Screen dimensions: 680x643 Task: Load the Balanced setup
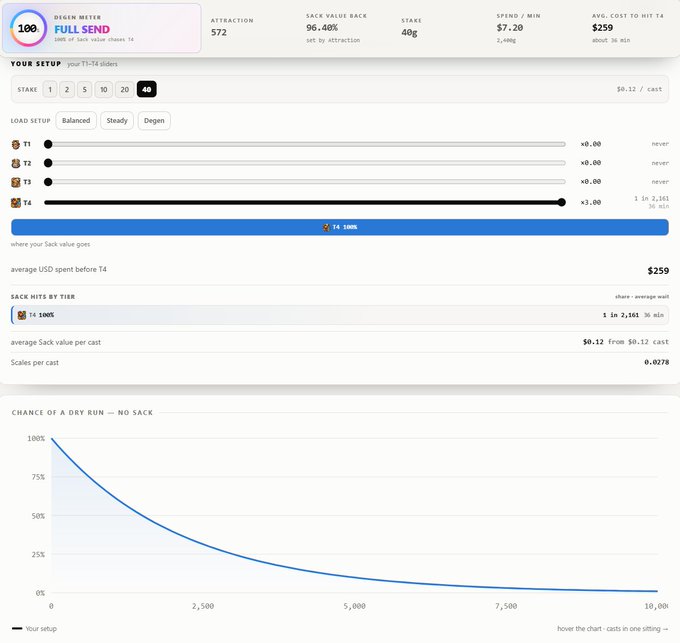click(76, 121)
